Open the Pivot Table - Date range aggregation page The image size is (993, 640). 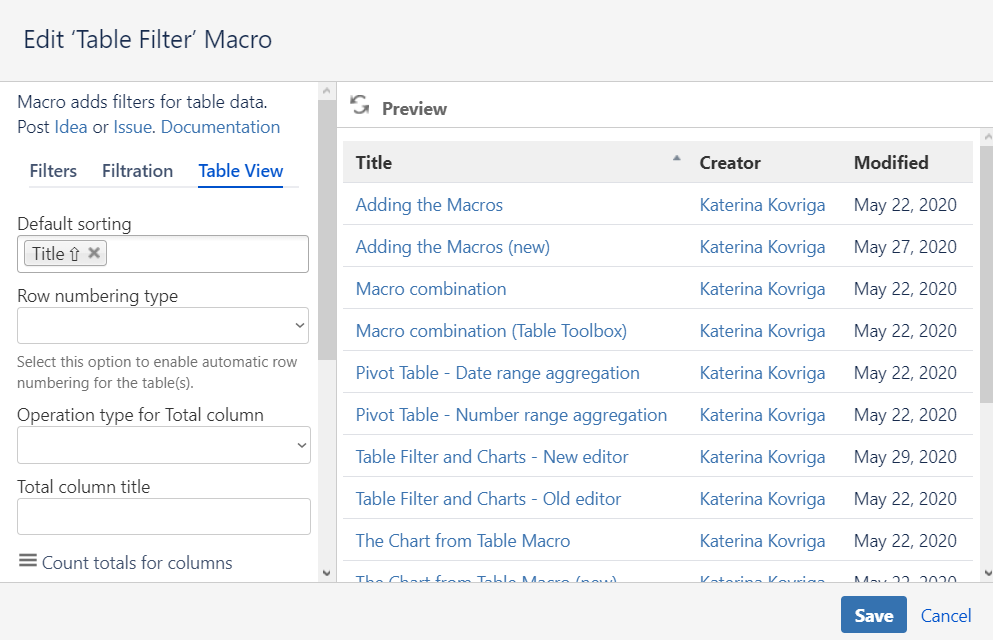click(497, 373)
